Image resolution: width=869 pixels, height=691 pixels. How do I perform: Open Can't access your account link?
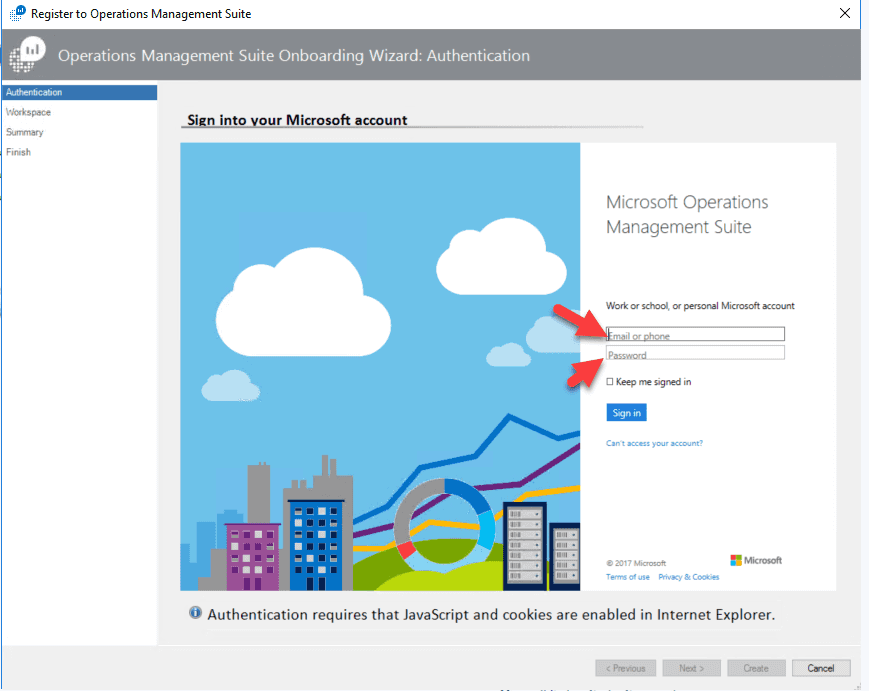click(x=654, y=443)
